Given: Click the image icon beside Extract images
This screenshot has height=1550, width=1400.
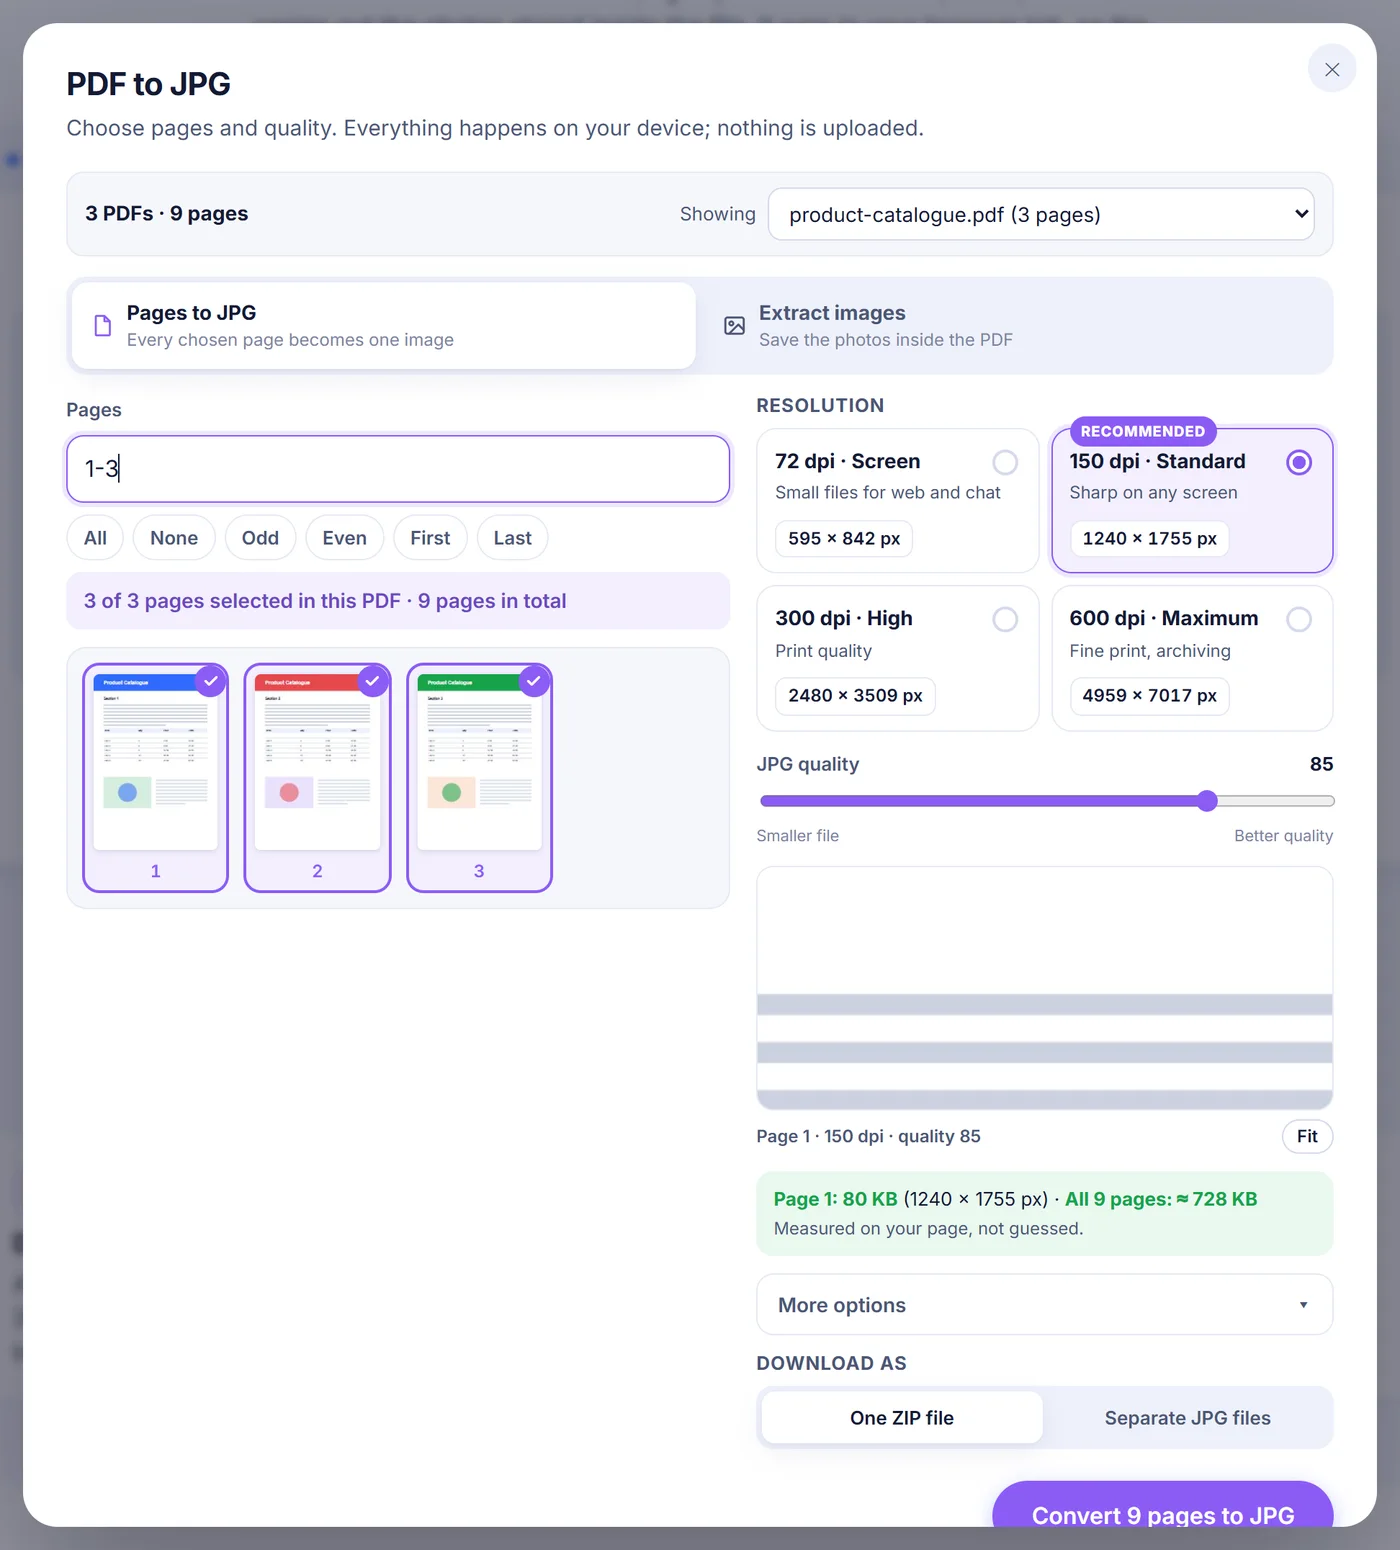Looking at the screenshot, I should [x=734, y=326].
